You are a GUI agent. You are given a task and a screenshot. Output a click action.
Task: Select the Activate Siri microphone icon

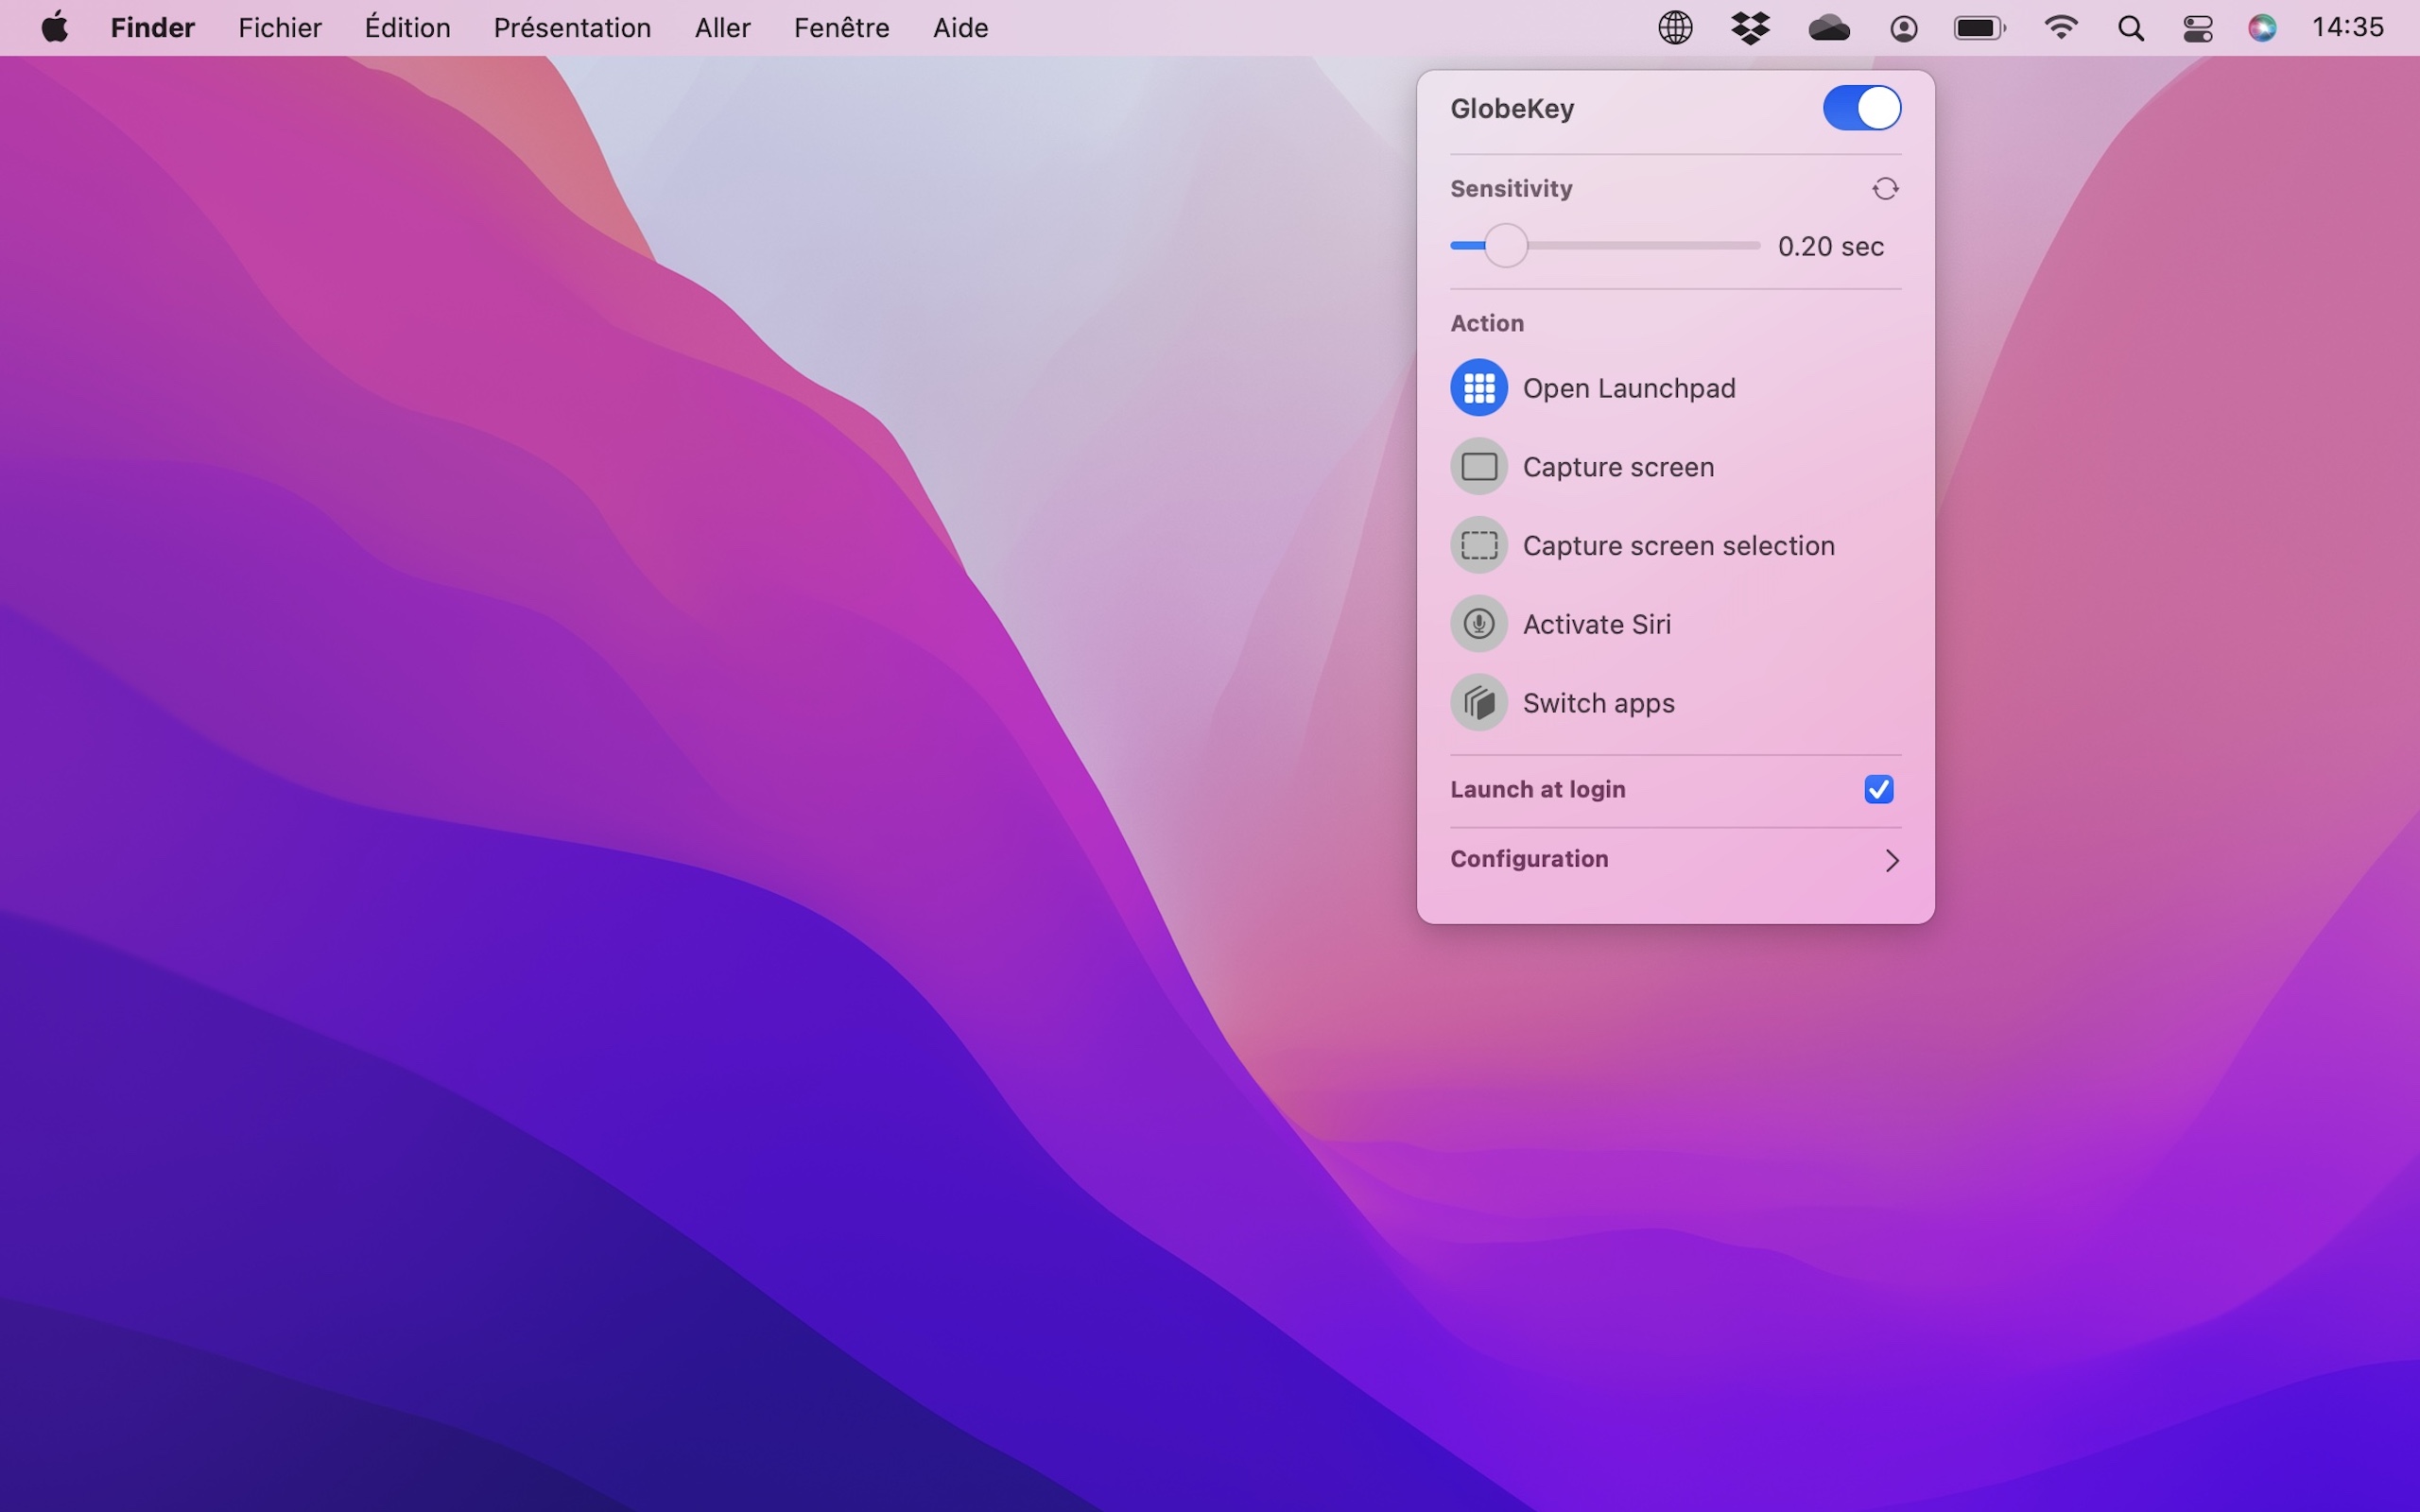[x=1479, y=624]
